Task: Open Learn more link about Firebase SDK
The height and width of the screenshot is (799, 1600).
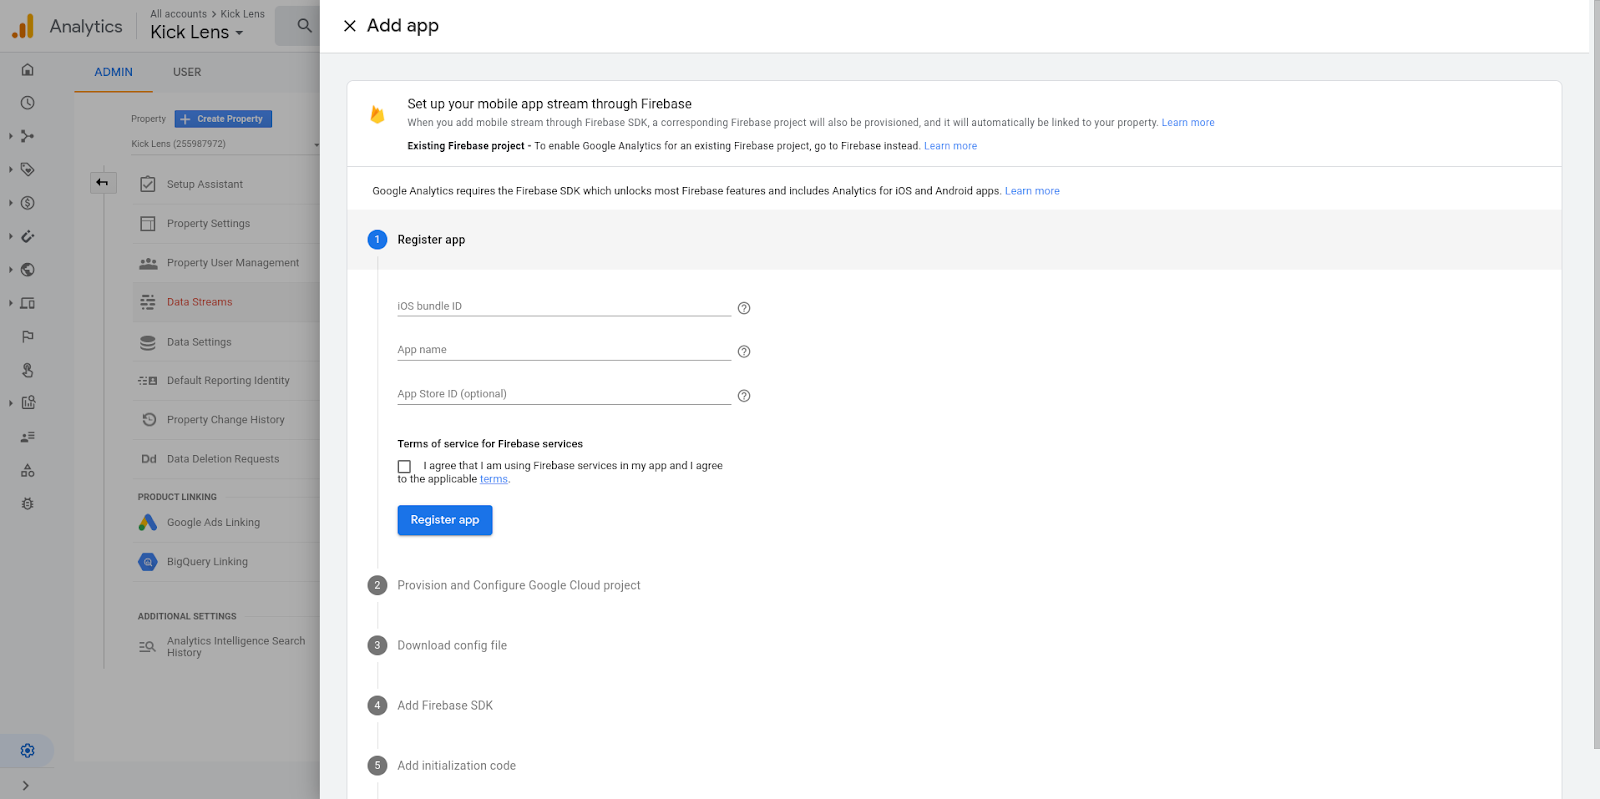Action: 1032,191
